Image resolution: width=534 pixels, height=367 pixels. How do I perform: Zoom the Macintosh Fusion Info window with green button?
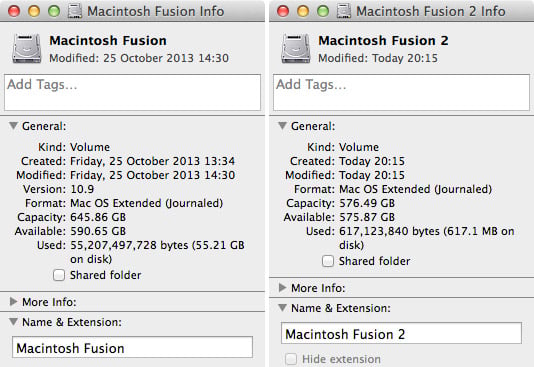[54, 11]
